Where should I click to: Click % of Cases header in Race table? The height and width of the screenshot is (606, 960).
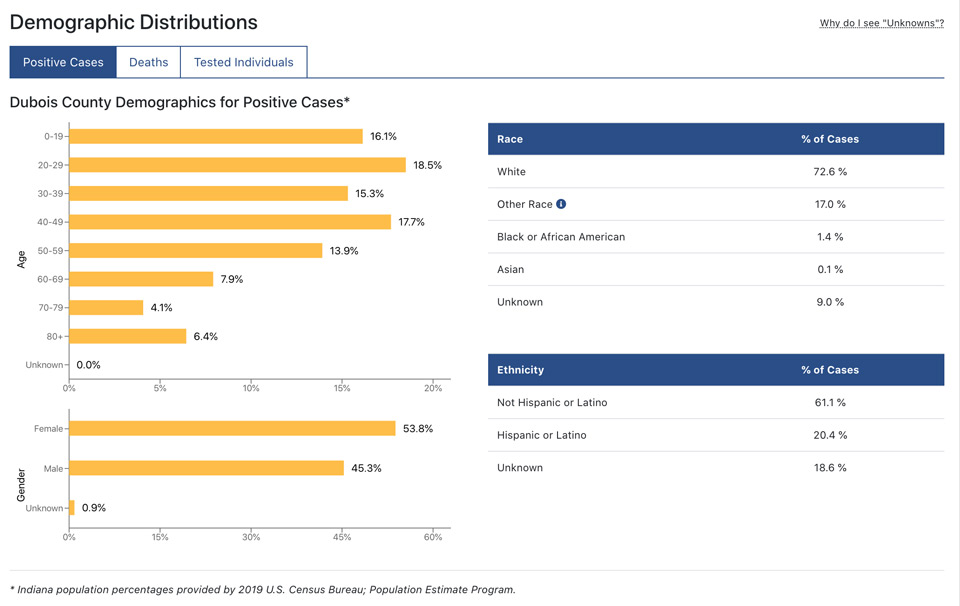tap(829, 139)
